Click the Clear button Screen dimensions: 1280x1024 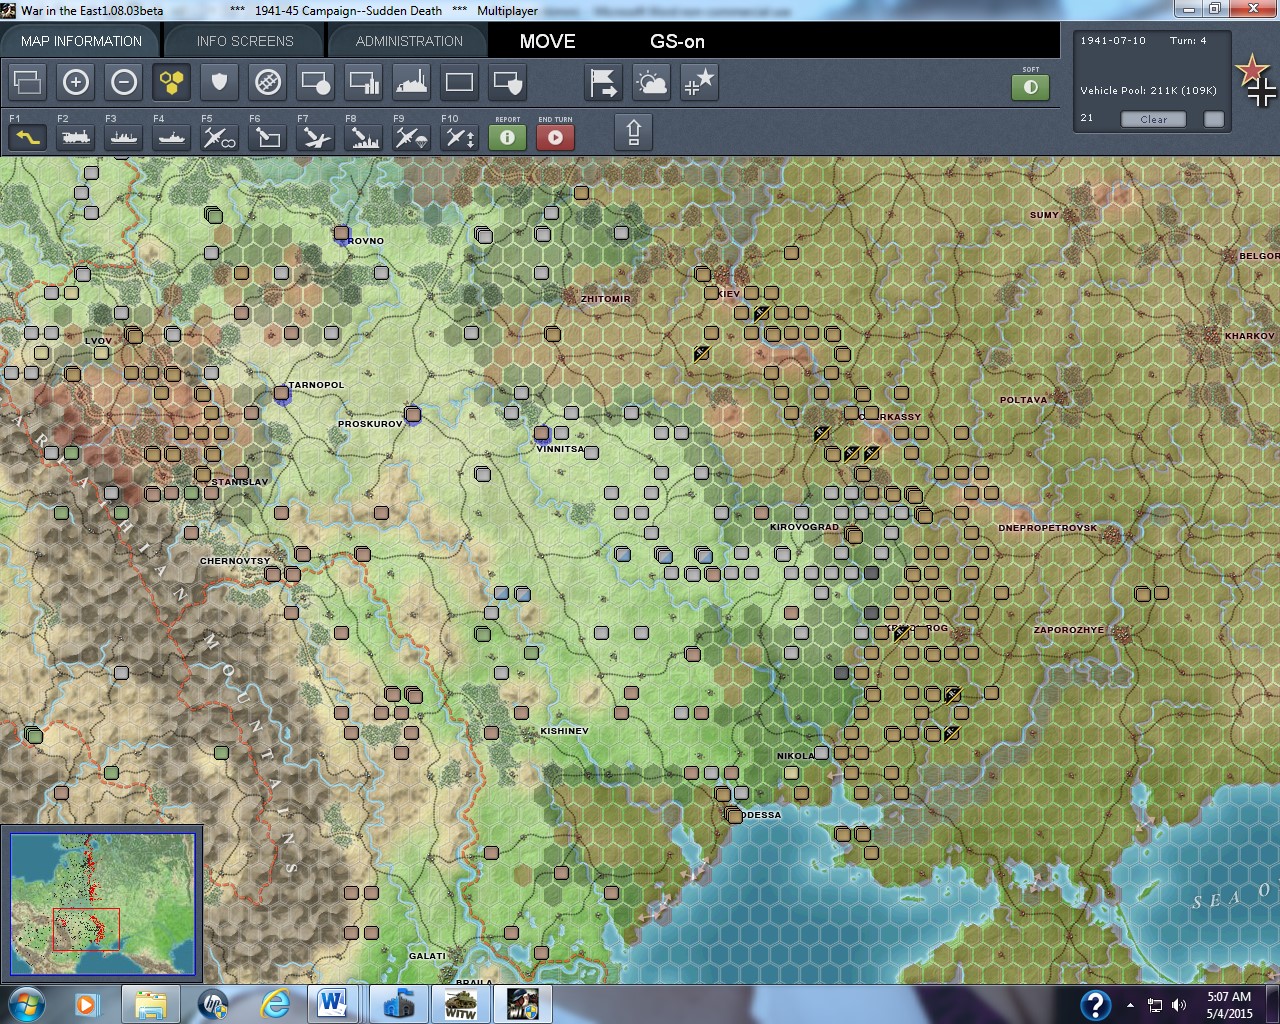[x=1153, y=119]
